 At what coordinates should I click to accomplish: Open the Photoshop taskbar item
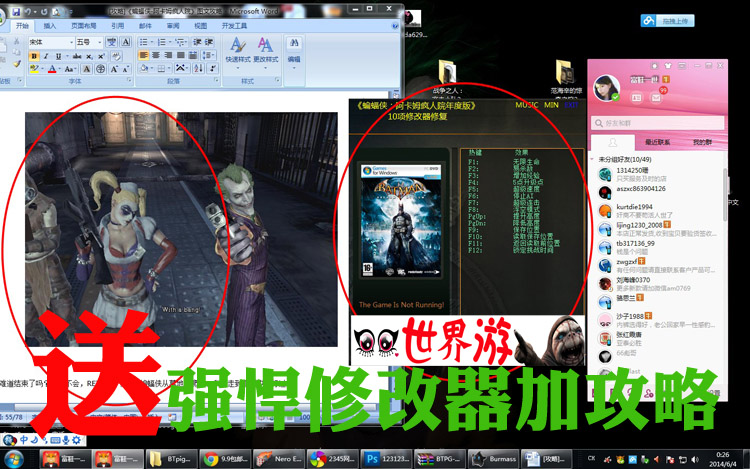[385, 459]
